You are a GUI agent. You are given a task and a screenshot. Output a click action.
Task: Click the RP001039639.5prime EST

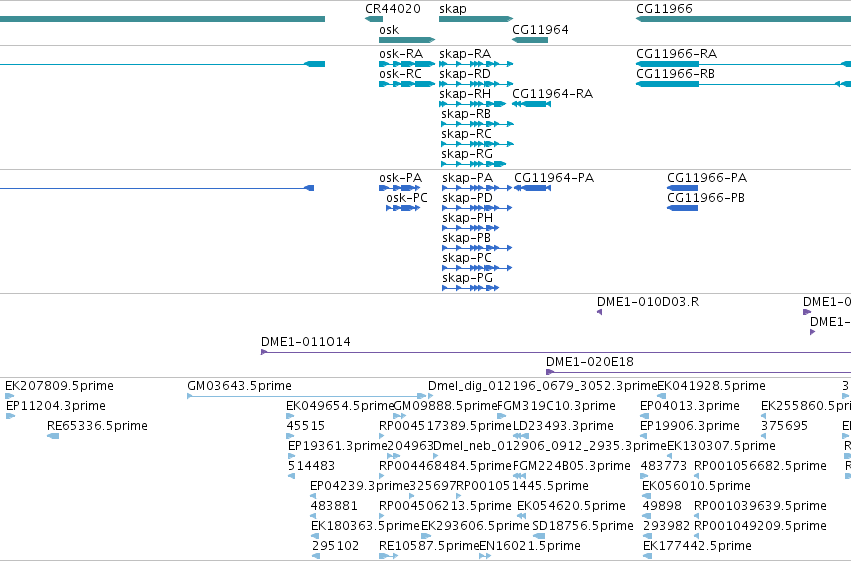697,516
